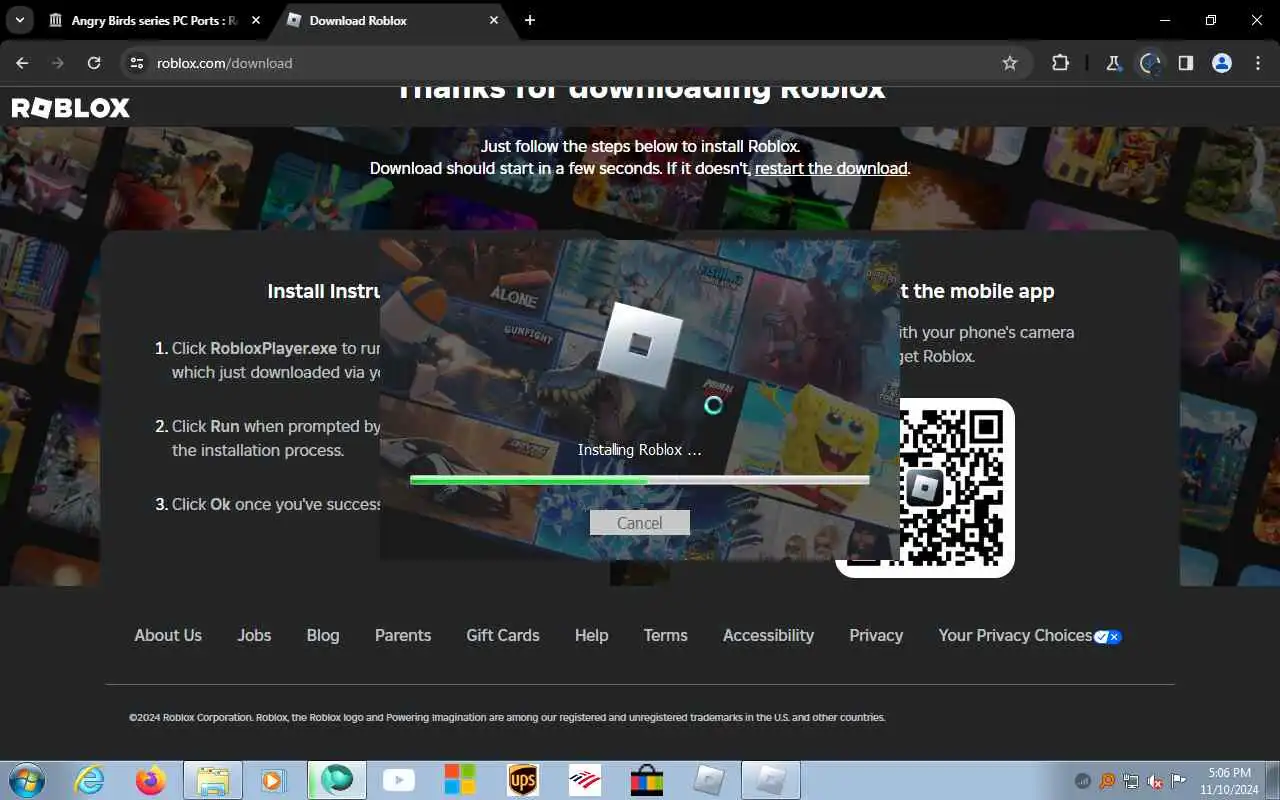1280x800 pixels.
Task: Go forward in browser history
Action: [58, 63]
